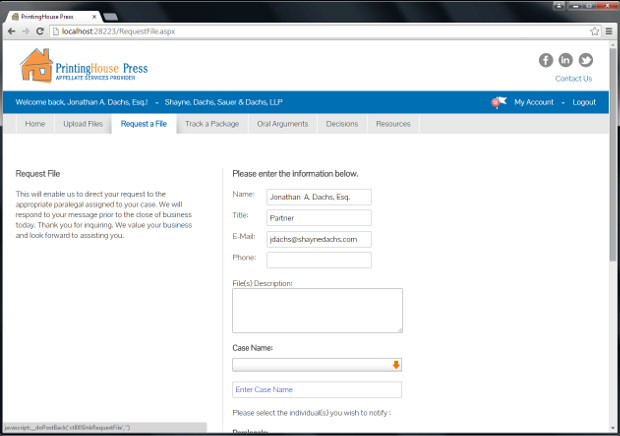The height and width of the screenshot is (436, 620).
Task: Click the E-Mail input field
Action: (319, 239)
